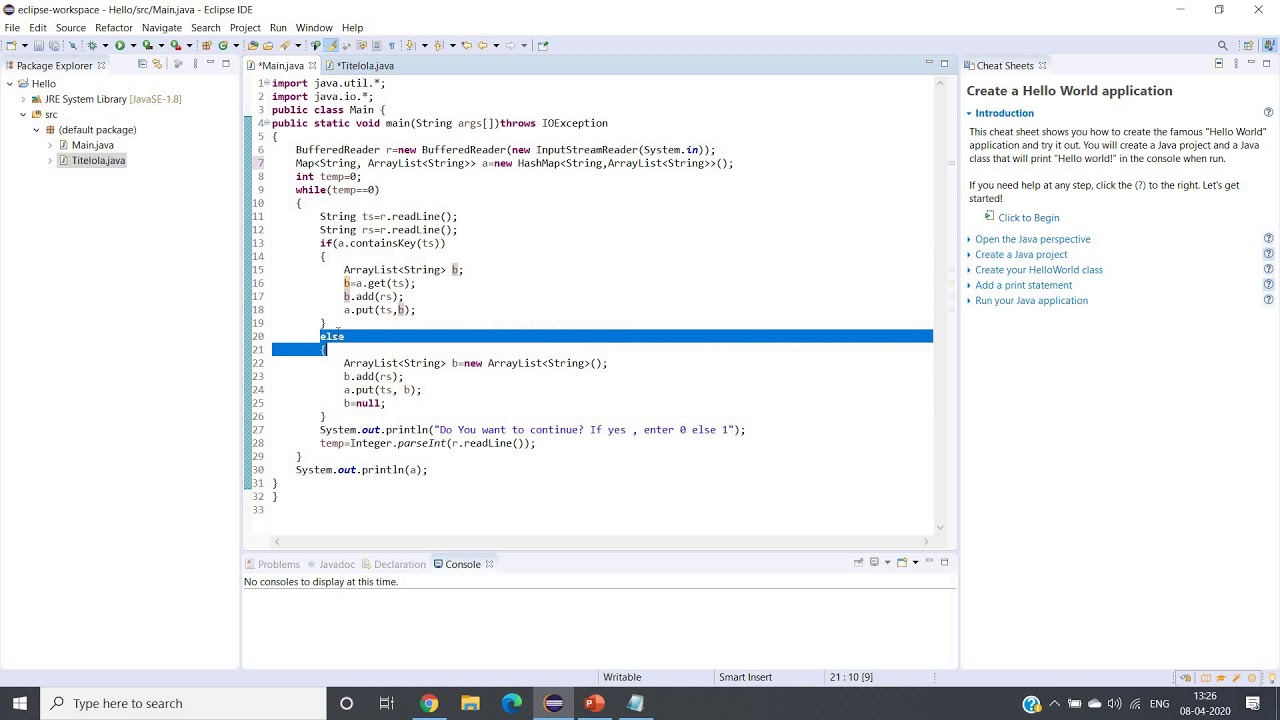Collapse the src folder node
Viewport: 1280px width, 720px height.
tap(23, 114)
